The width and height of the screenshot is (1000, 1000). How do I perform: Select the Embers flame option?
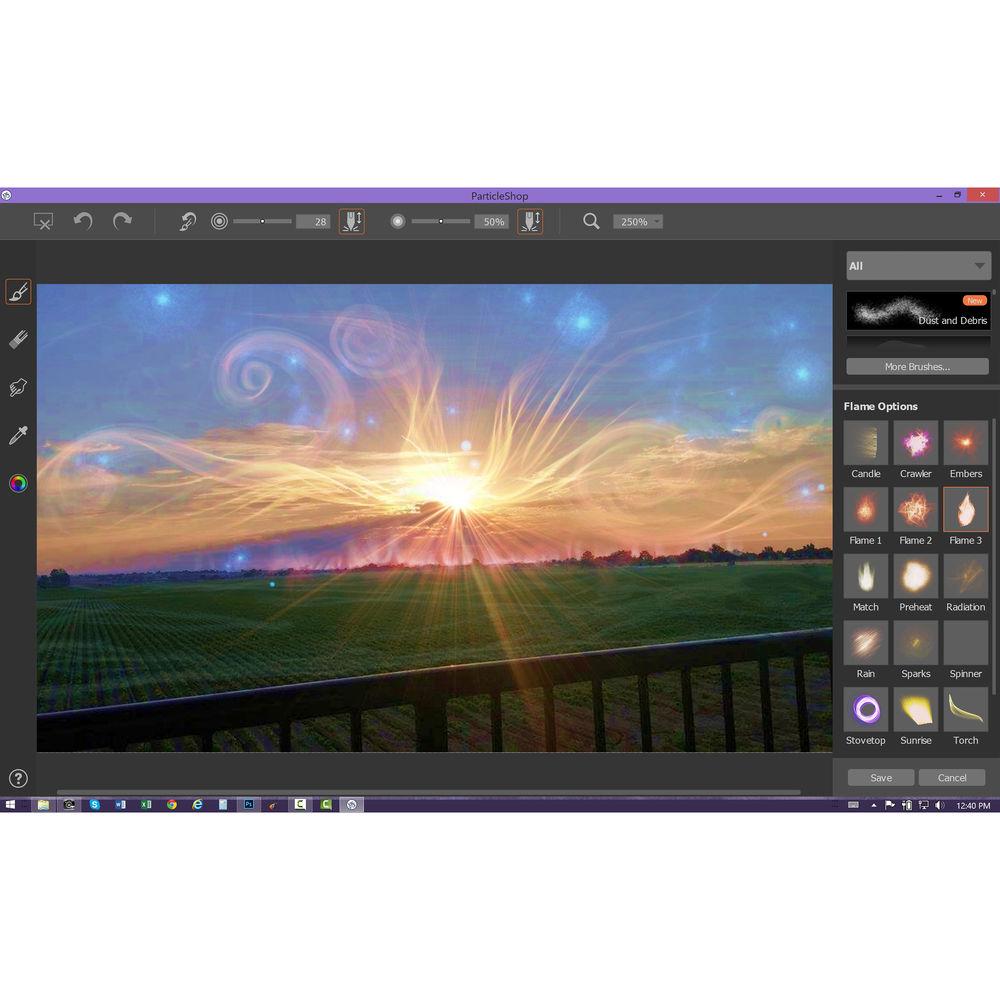[965, 444]
